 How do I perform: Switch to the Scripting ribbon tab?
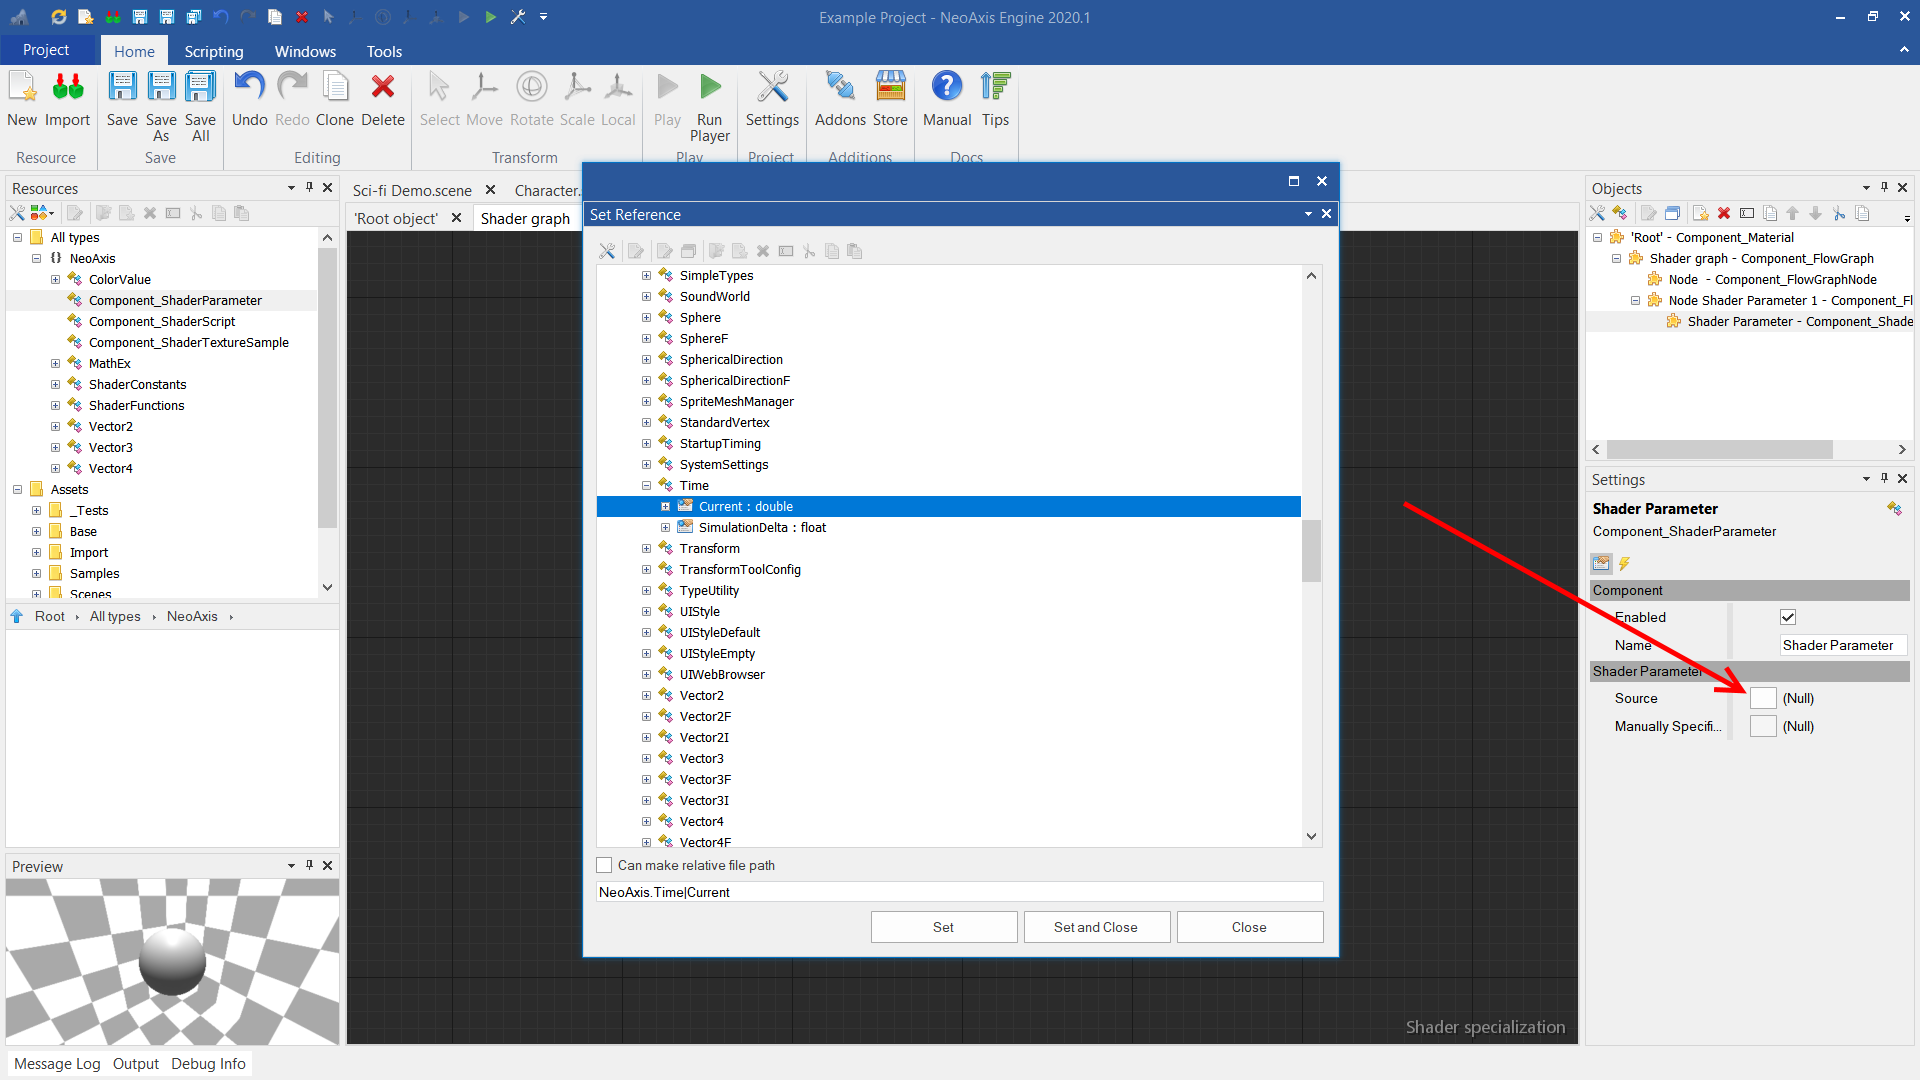tap(213, 51)
